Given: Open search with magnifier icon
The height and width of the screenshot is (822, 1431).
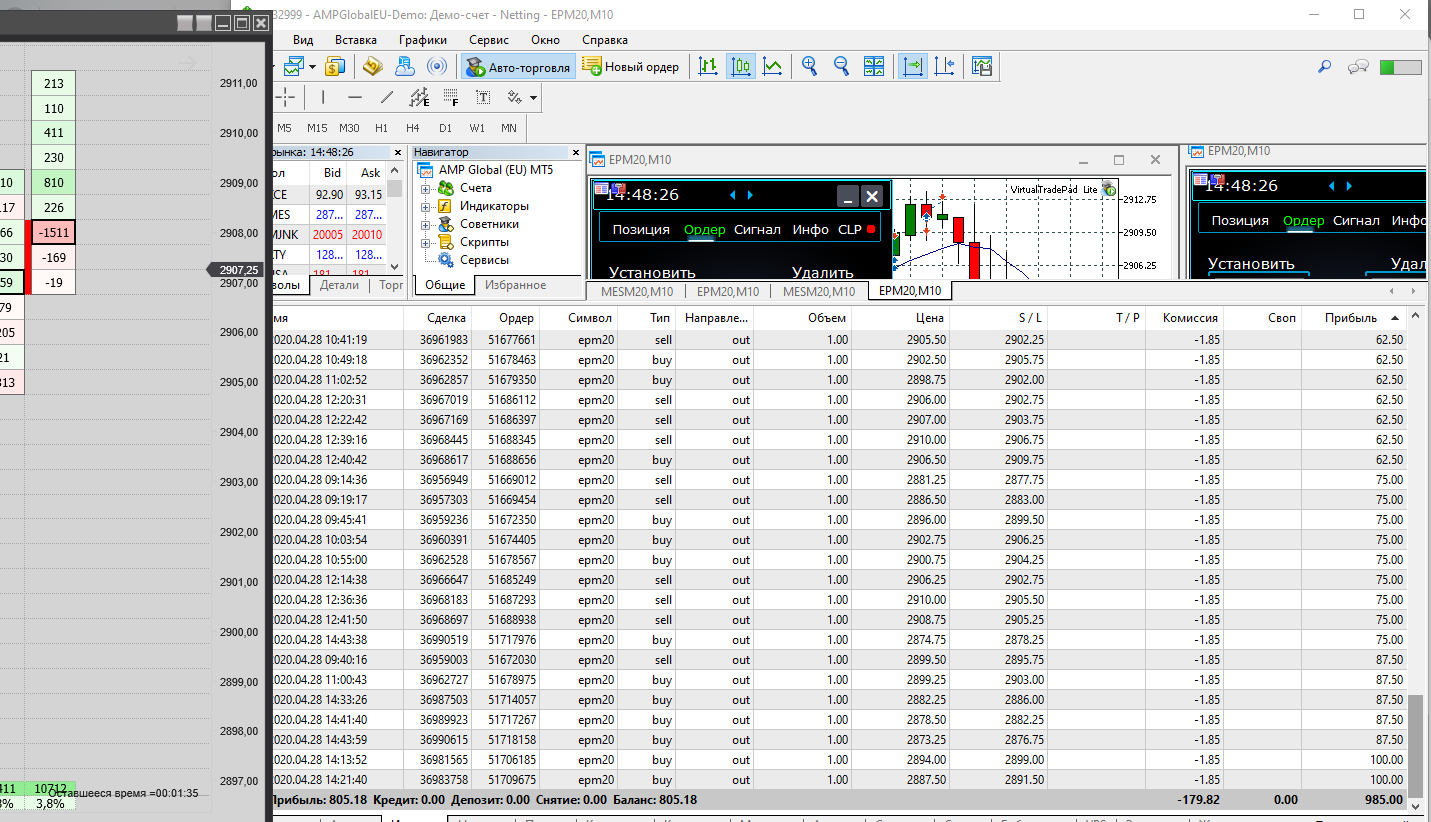Looking at the screenshot, I should point(1324,67).
